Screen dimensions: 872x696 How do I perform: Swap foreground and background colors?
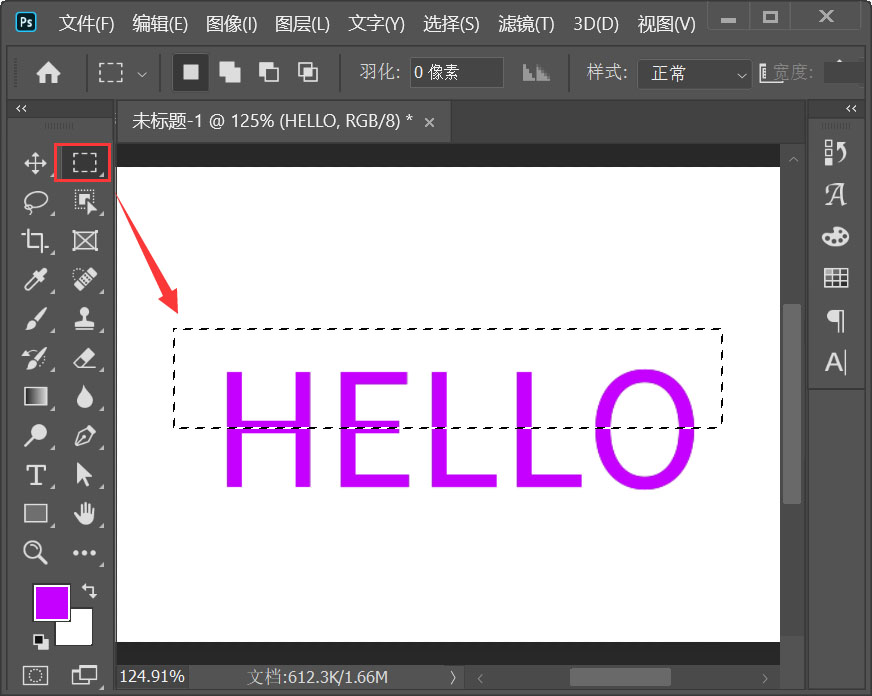[87, 590]
